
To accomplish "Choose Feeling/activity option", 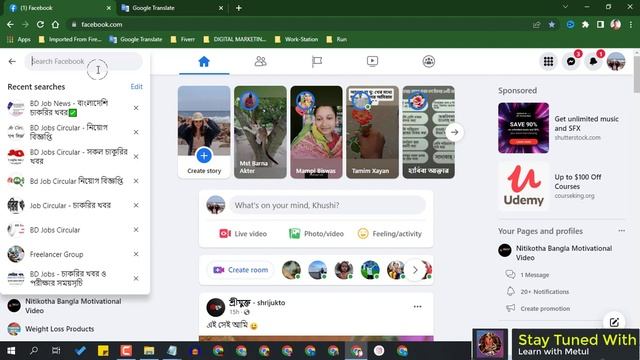I will point(389,233).
